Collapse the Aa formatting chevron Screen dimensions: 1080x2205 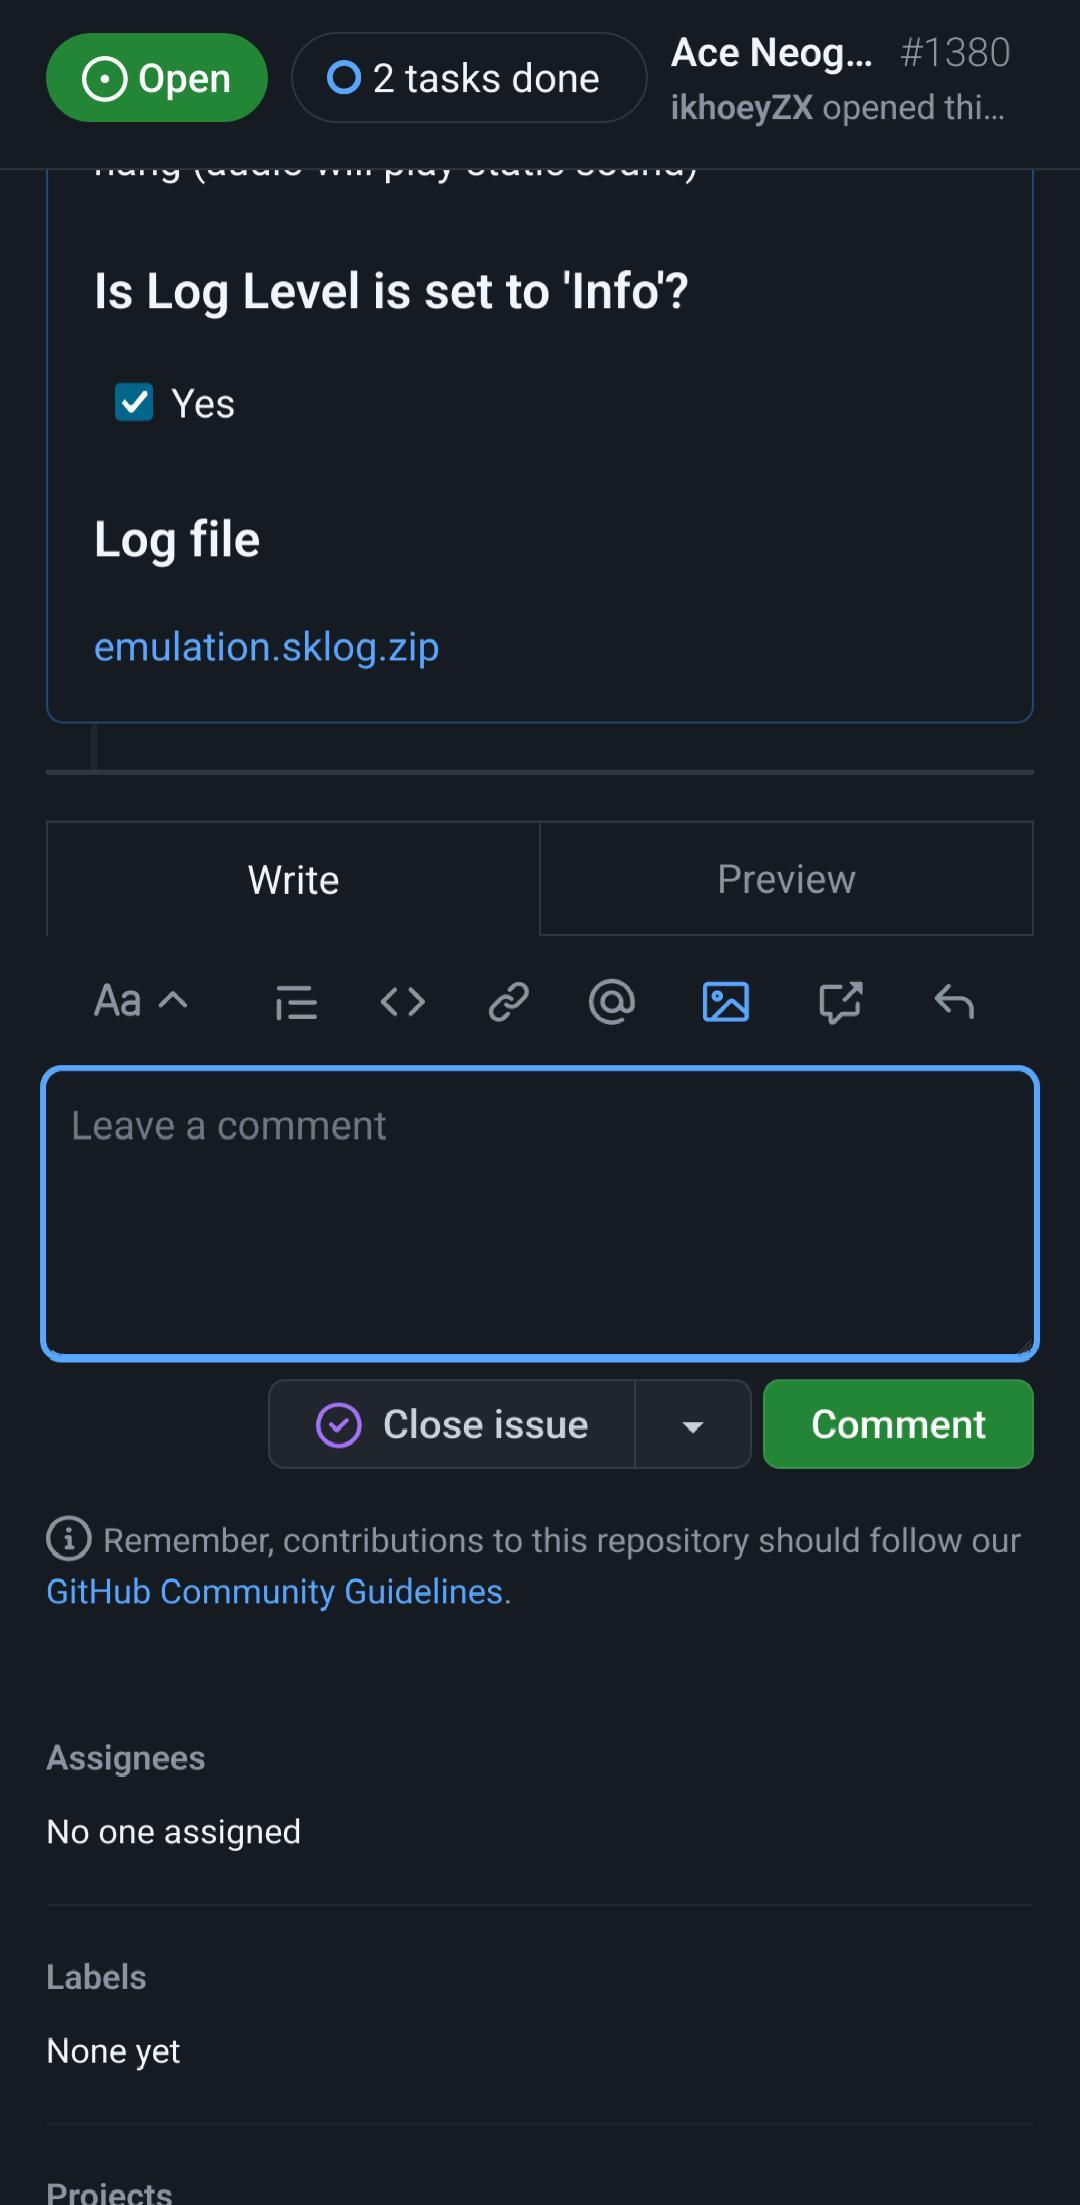click(174, 1001)
